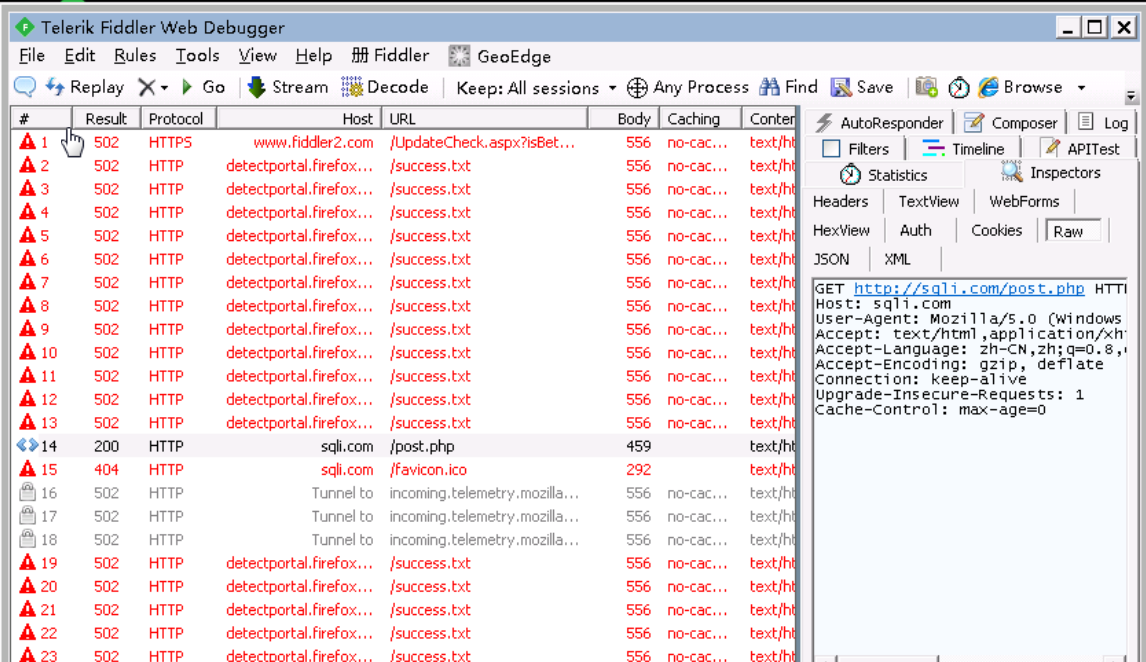
Task: Switch to the Log tab
Action: [x=1104, y=123]
